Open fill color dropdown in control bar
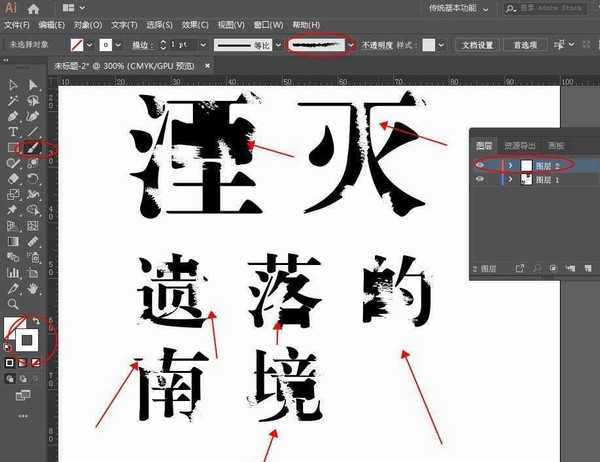 tap(90, 45)
